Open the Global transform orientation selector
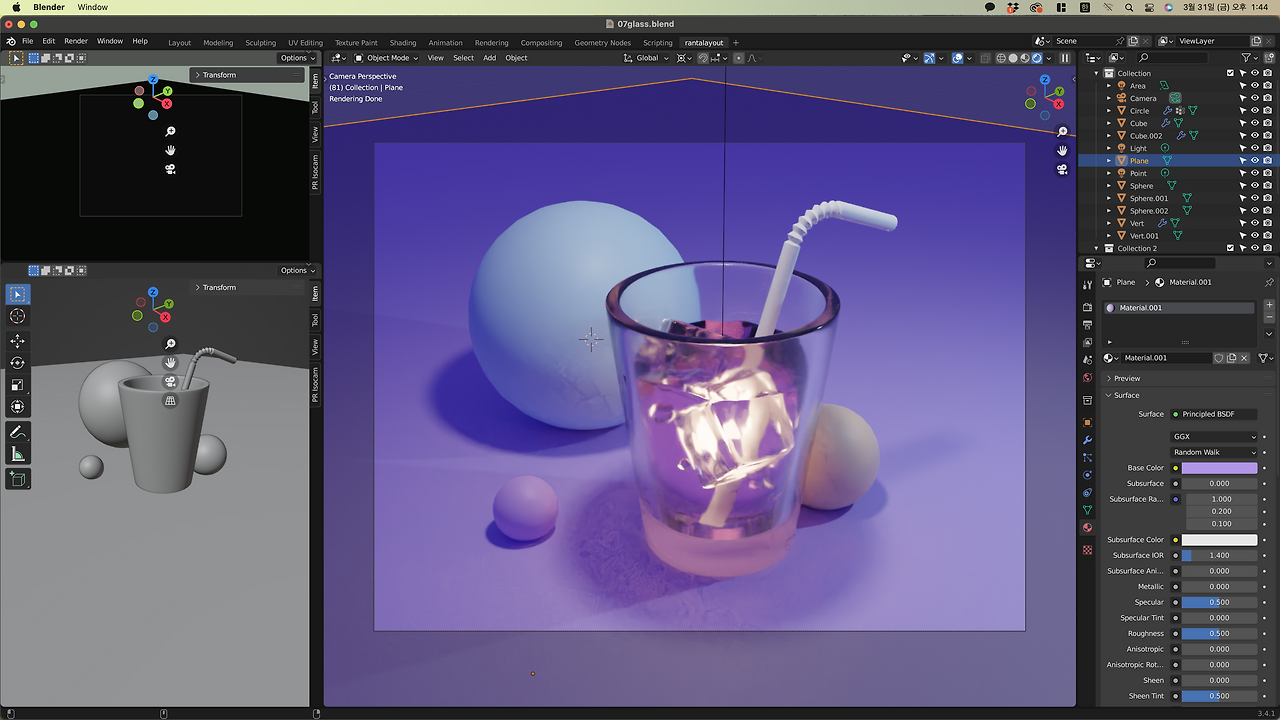1280x720 pixels. point(647,58)
